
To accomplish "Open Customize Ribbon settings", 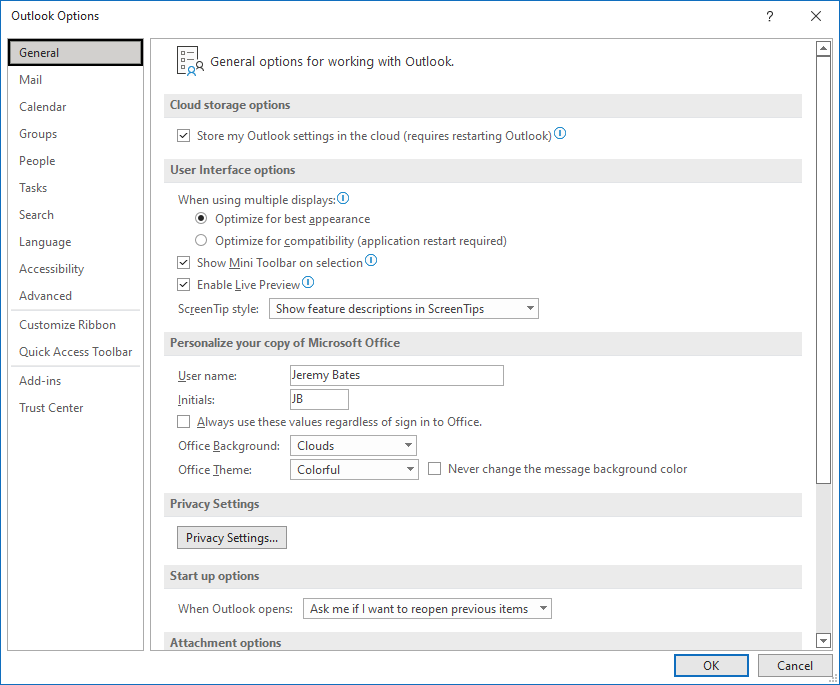I will (76, 325).
